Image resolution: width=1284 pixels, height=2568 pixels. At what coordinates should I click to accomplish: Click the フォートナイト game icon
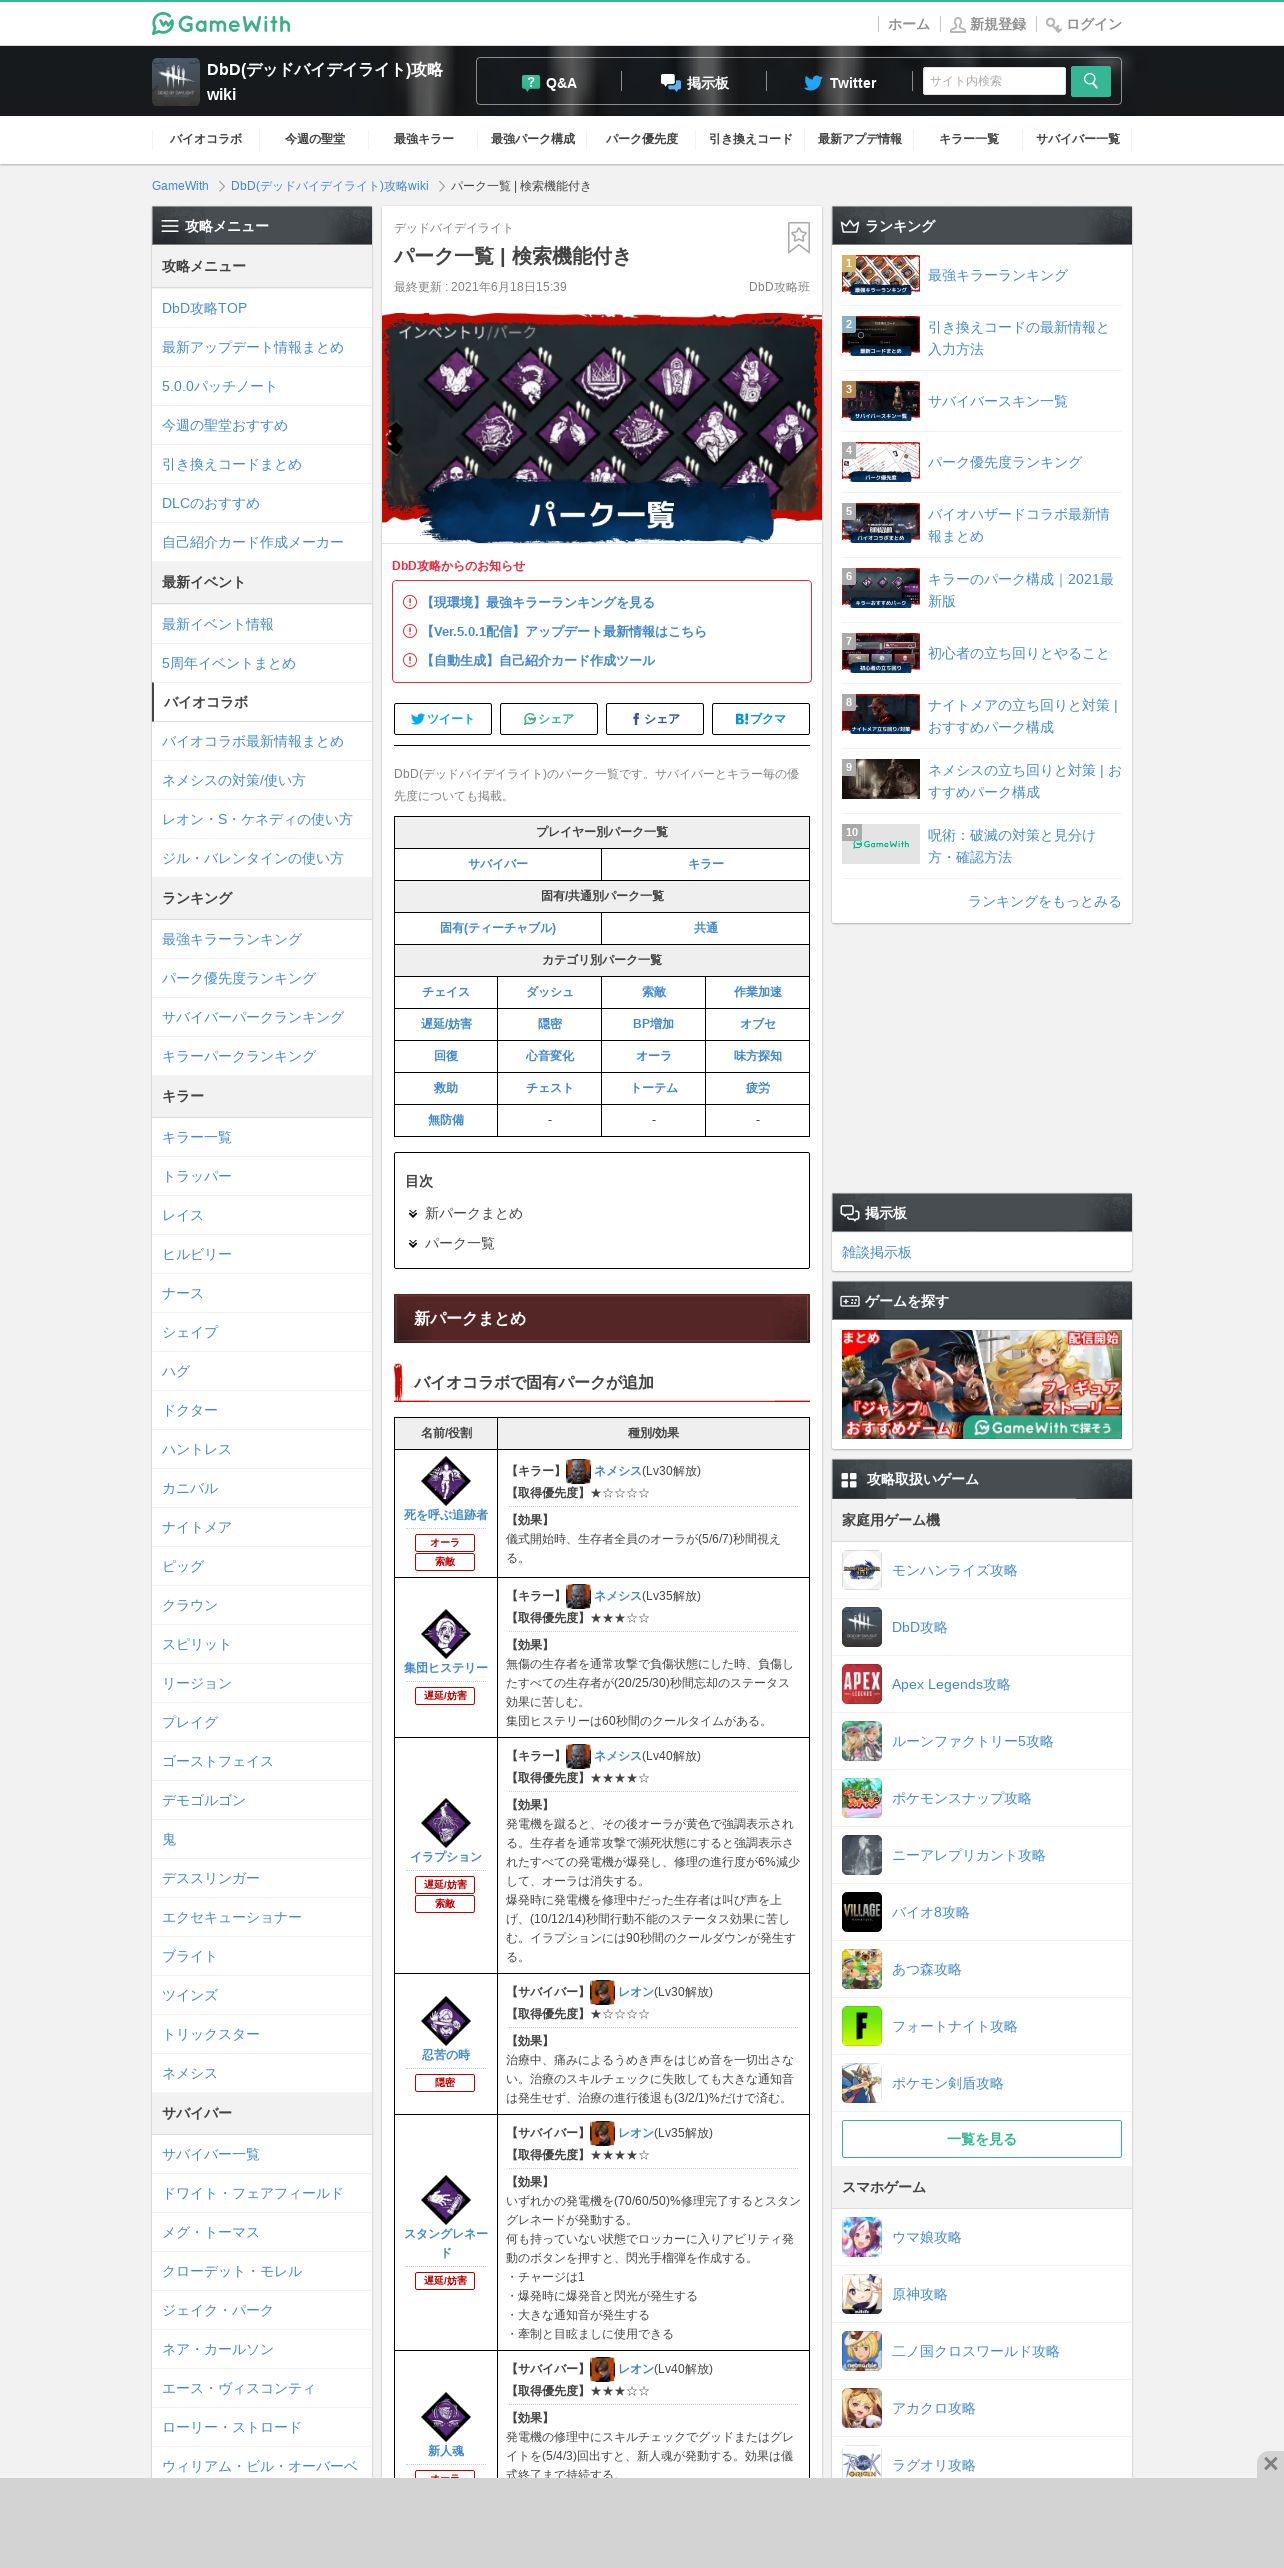point(861,2026)
